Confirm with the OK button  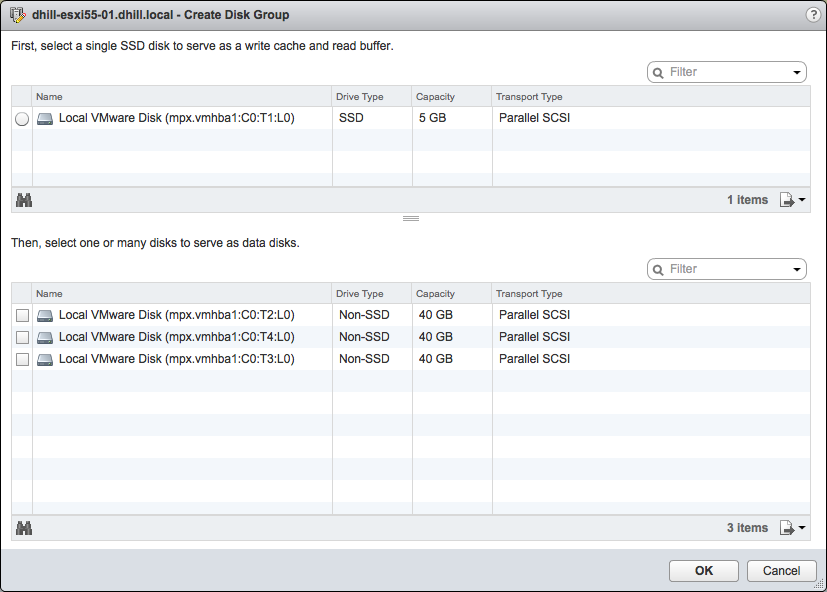coord(704,570)
